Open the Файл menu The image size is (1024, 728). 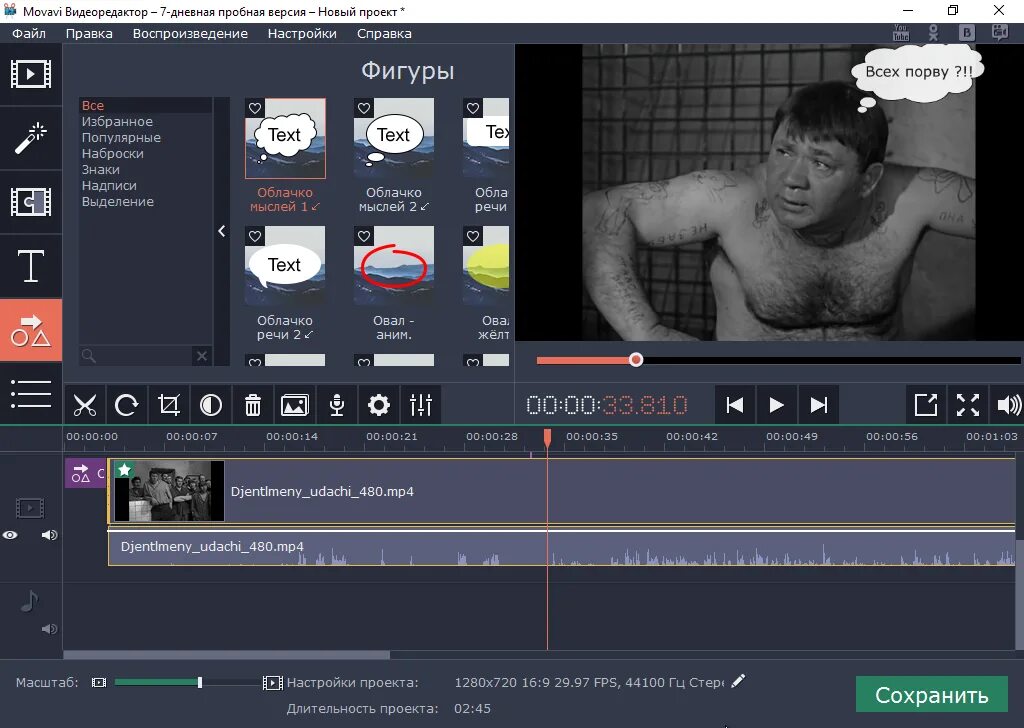click(x=29, y=33)
